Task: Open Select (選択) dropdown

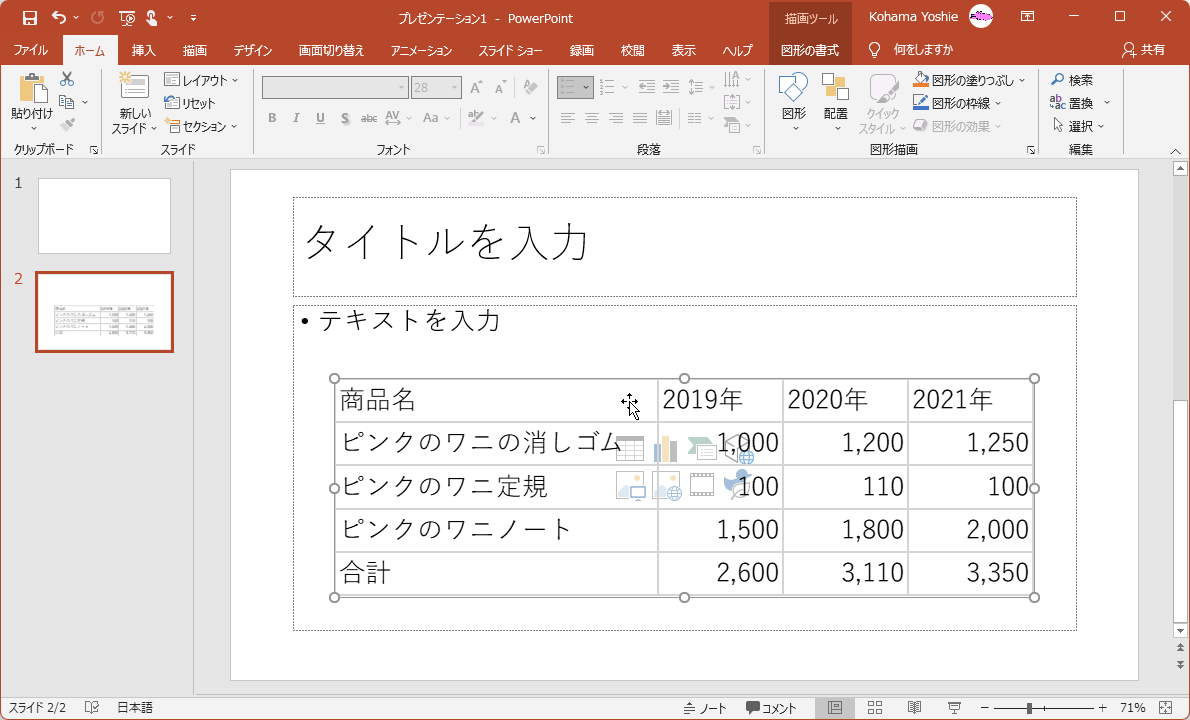Action: click(x=1078, y=126)
